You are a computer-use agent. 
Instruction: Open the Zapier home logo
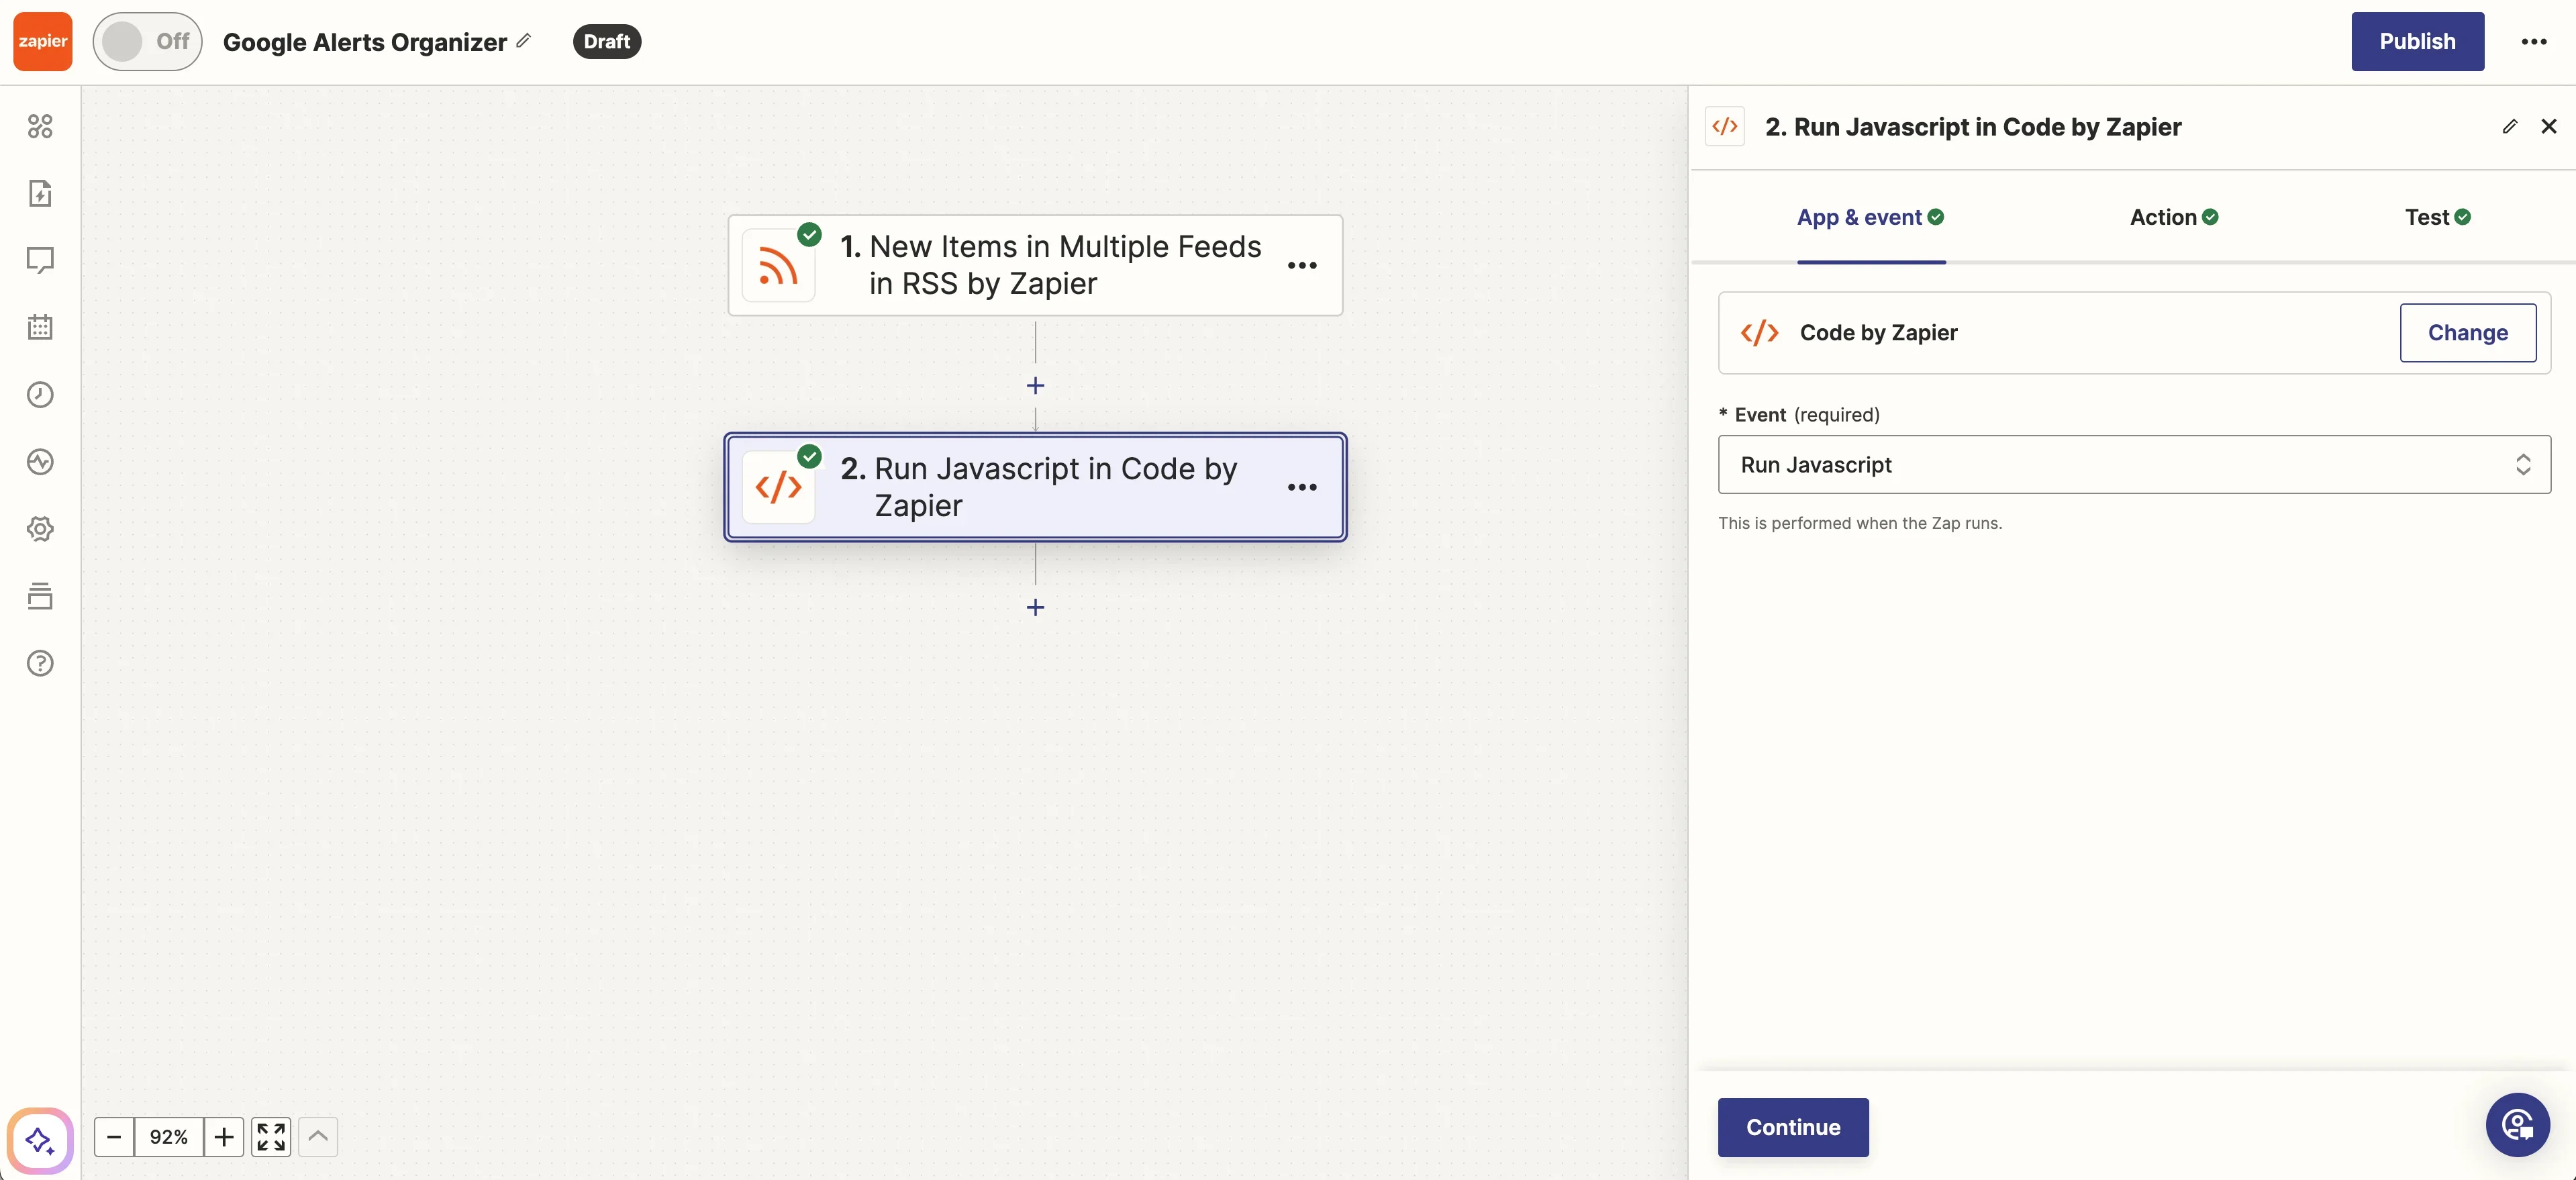coord(42,41)
